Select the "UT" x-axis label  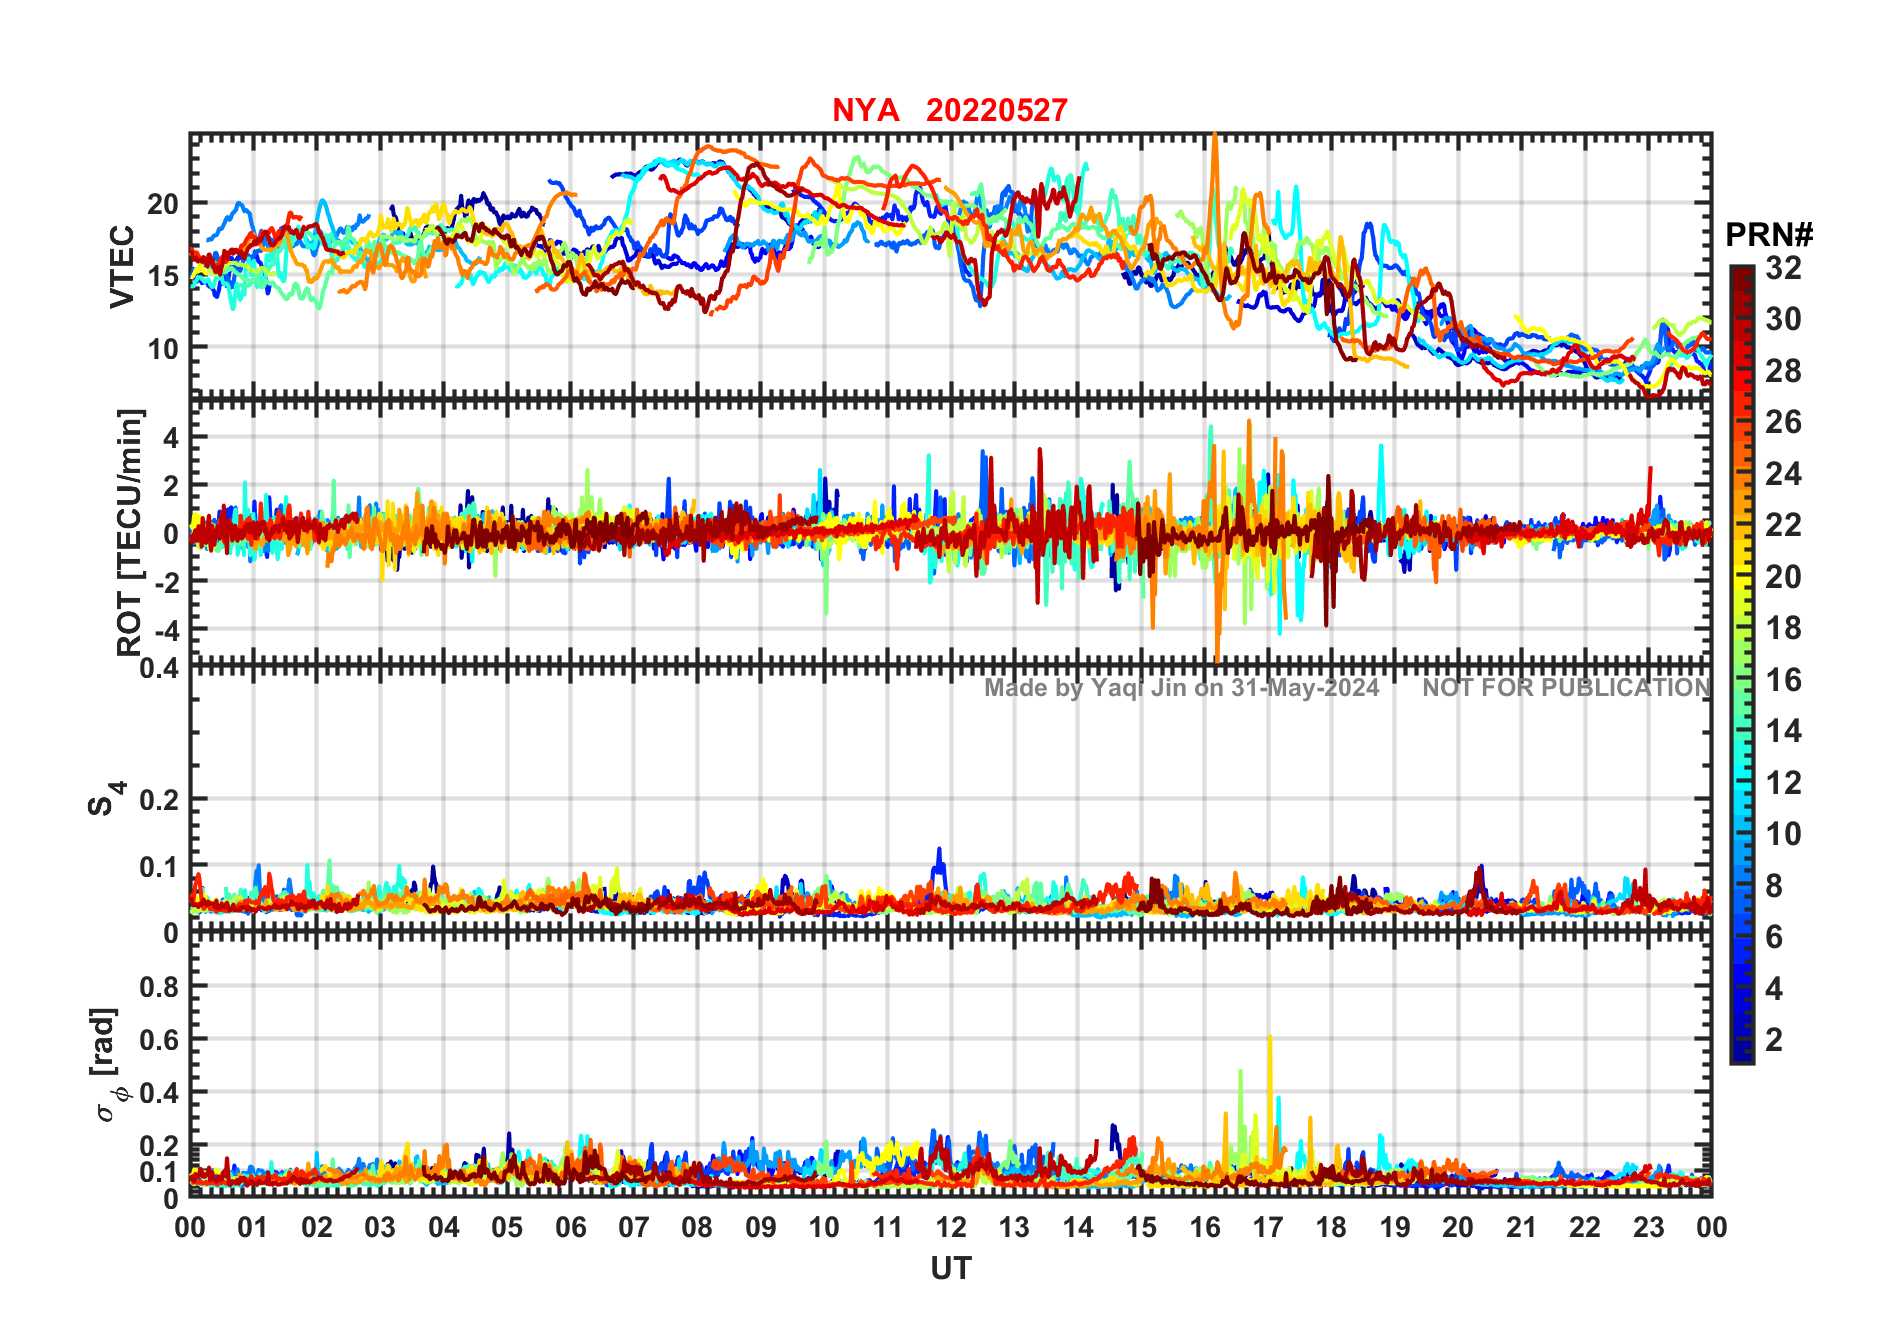coord(951,1269)
